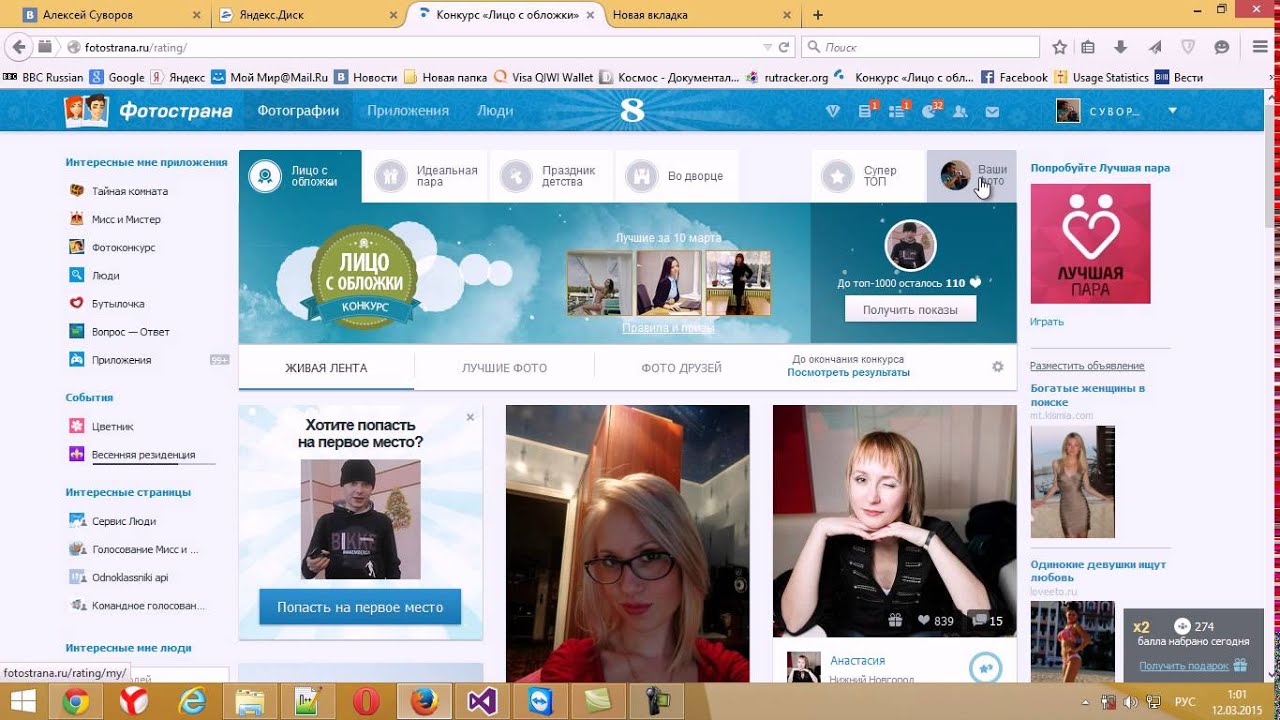Switch to ЛУЧШИЕ ФОТО tab
Viewport: 1280px width, 720px height.
click(x=504, y=368)
